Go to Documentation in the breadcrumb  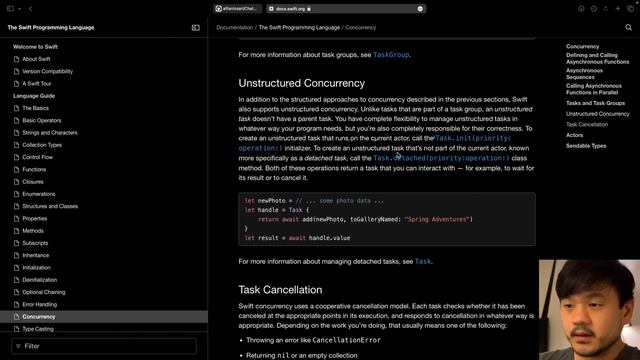click(x=234, y=28)
